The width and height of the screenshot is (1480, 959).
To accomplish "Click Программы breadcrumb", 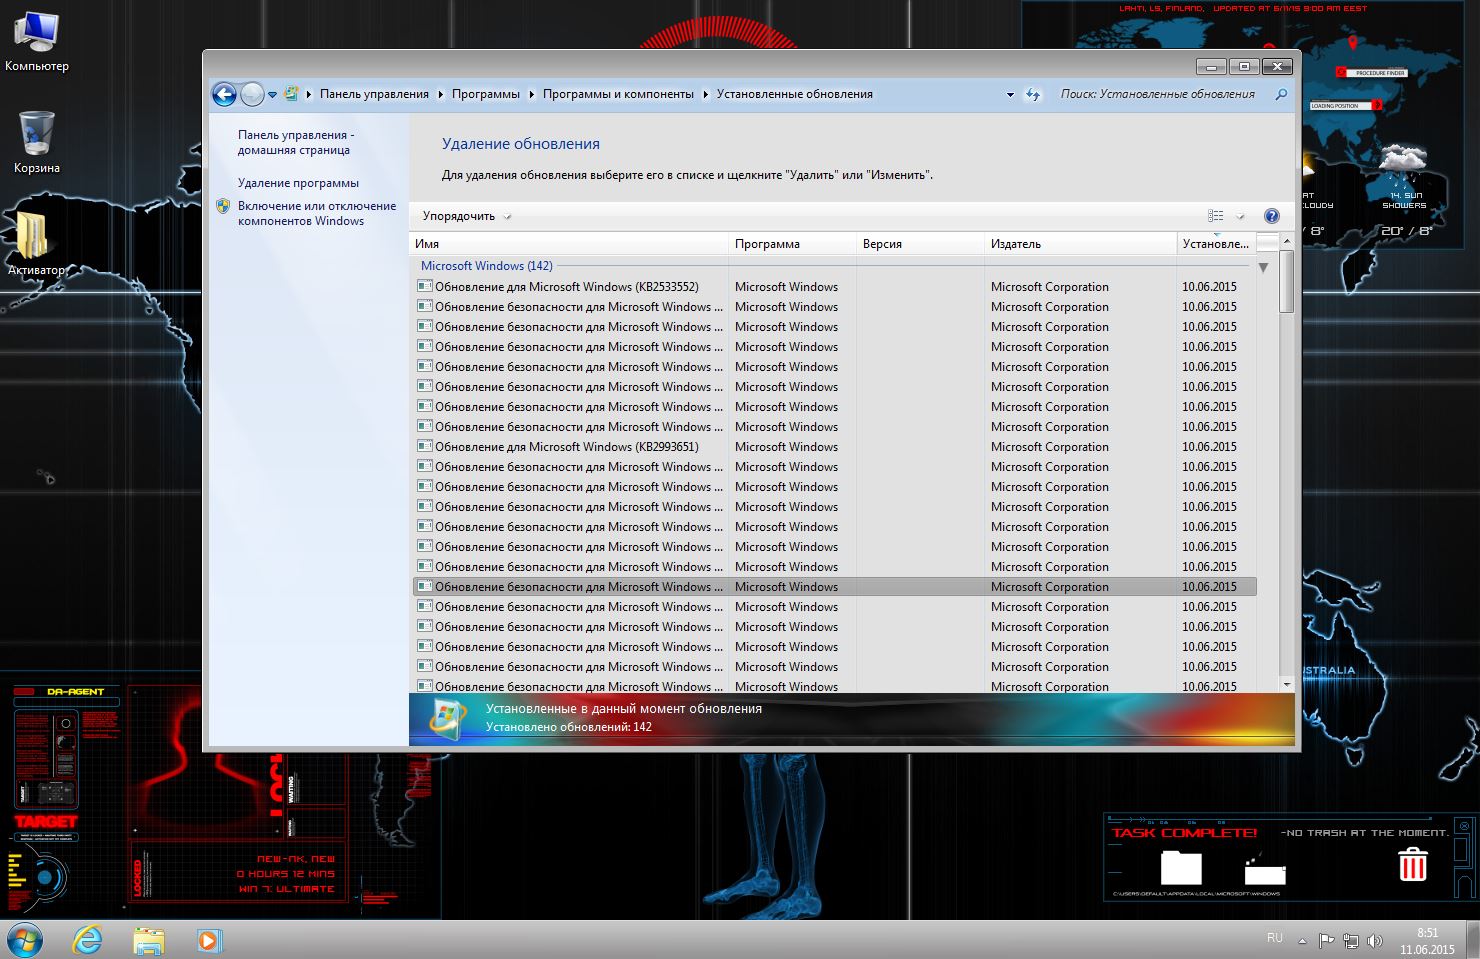I will tap(486, 94).
